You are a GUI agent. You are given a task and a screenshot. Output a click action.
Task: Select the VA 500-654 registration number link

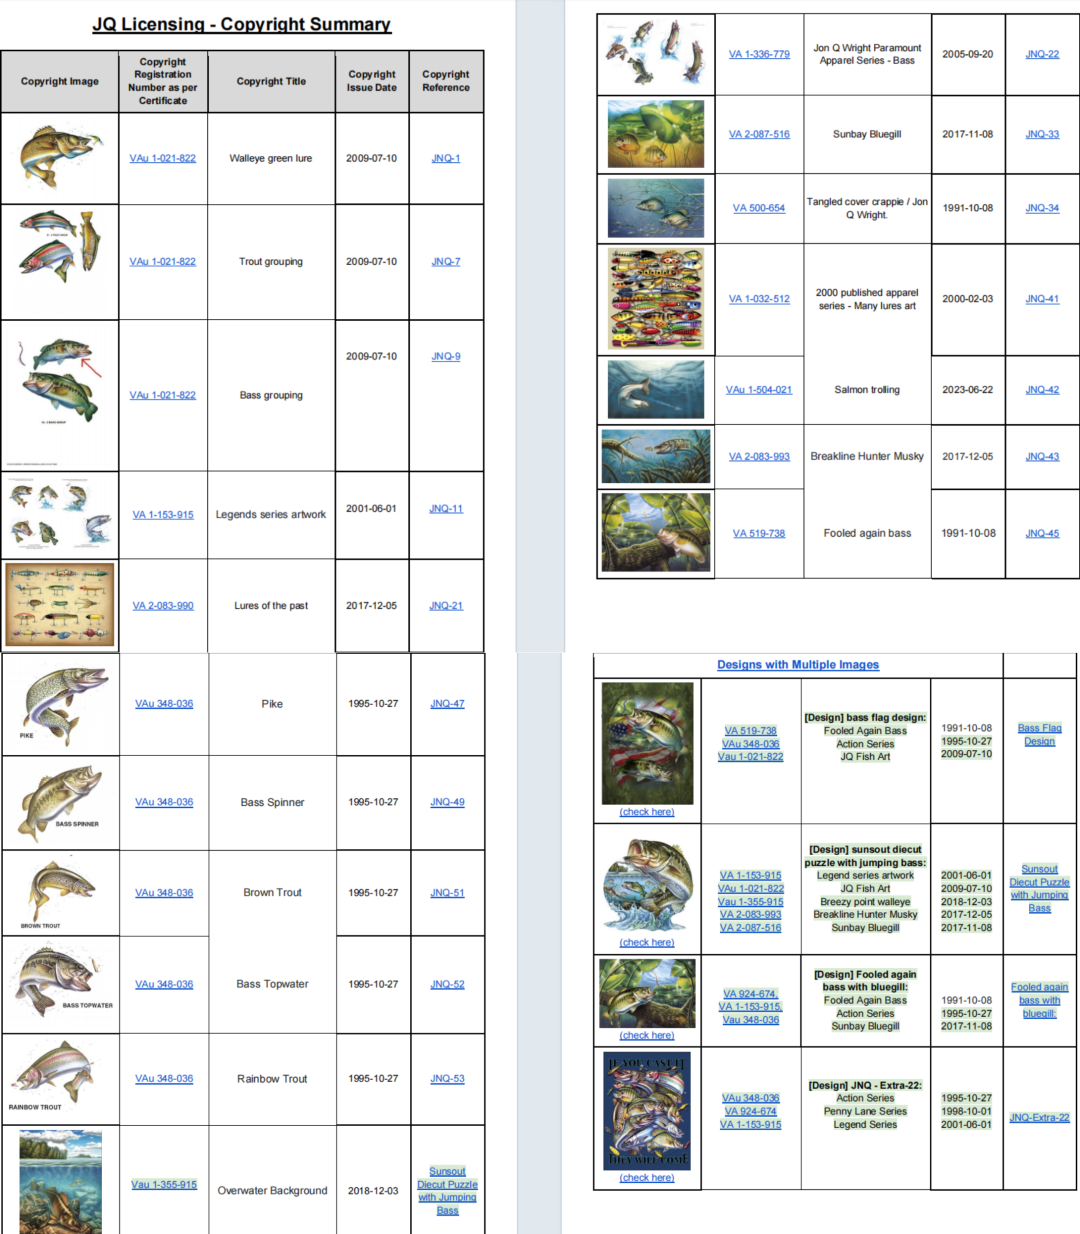point(759,208)
